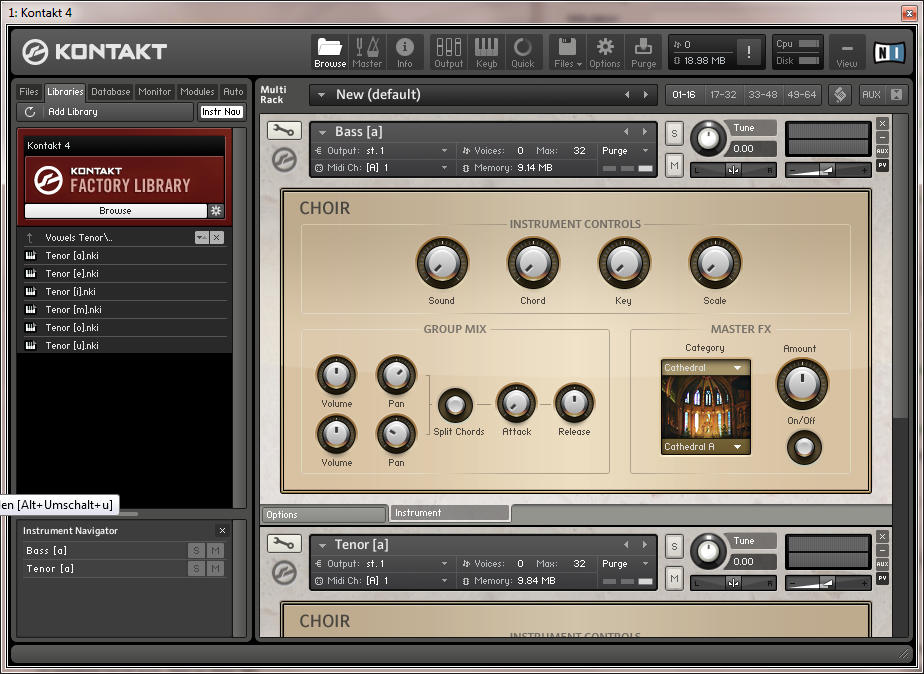Switch to the Database tab
This screenshot has height=674, width=924.
(110, 92)
